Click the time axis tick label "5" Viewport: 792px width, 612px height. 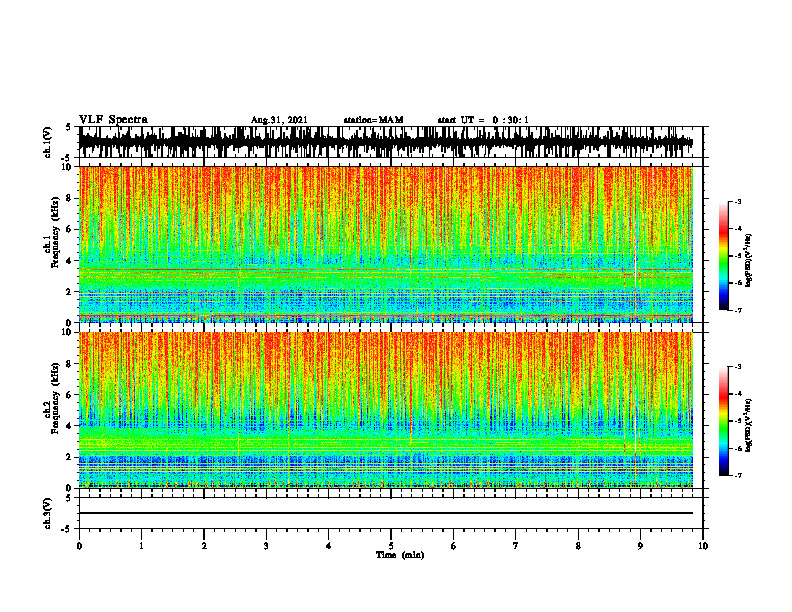click(391, 546)
